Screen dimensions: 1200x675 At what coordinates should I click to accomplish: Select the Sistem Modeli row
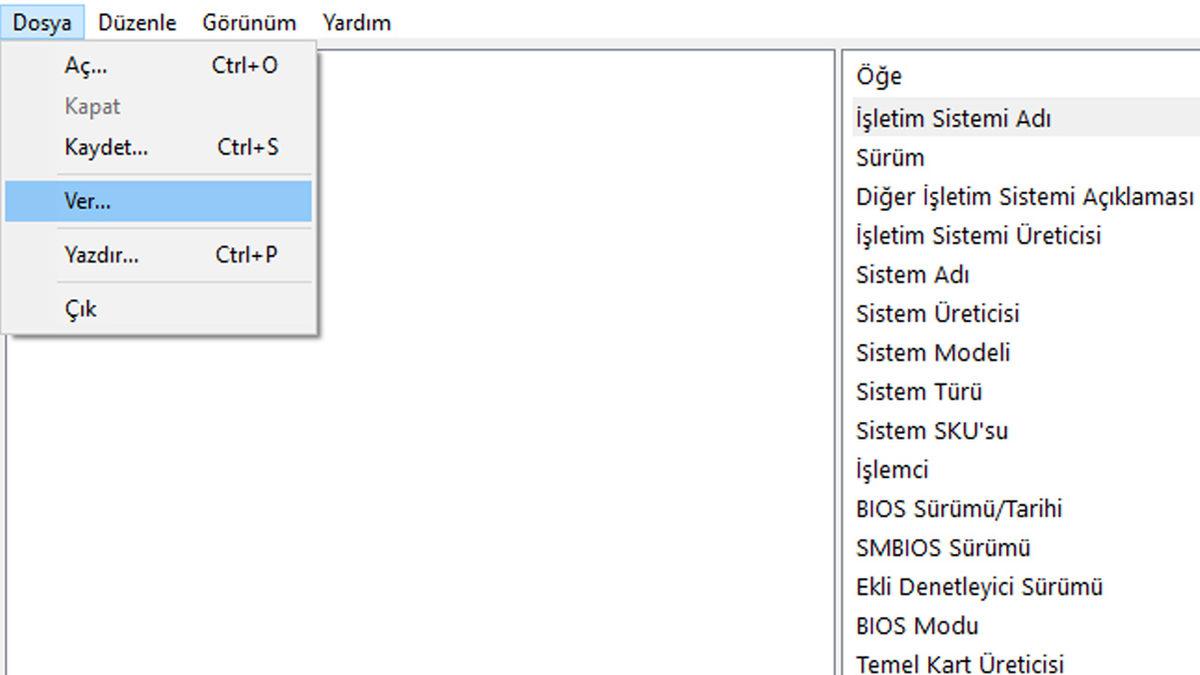pyautogui.click(x=933, y=353)
